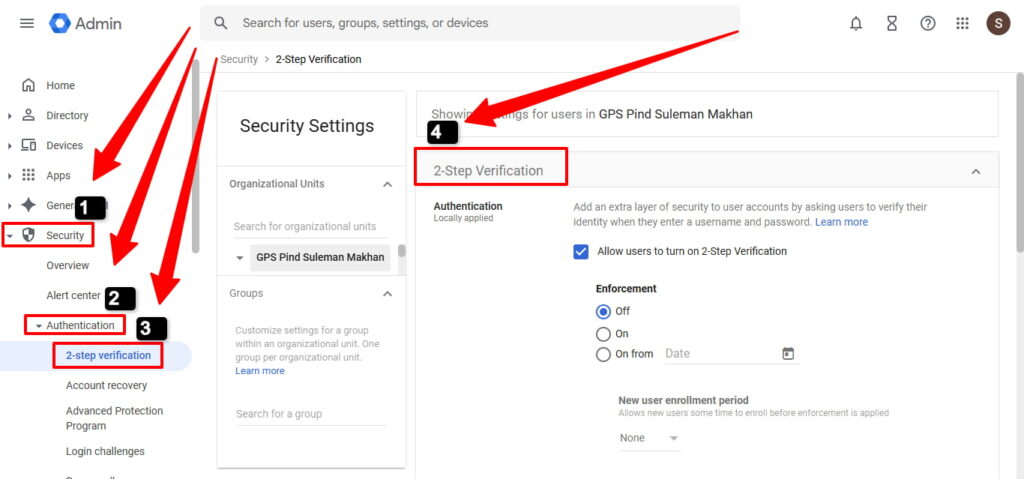
Task: Open the account avatar profile icon
Action: coord(998,23)
